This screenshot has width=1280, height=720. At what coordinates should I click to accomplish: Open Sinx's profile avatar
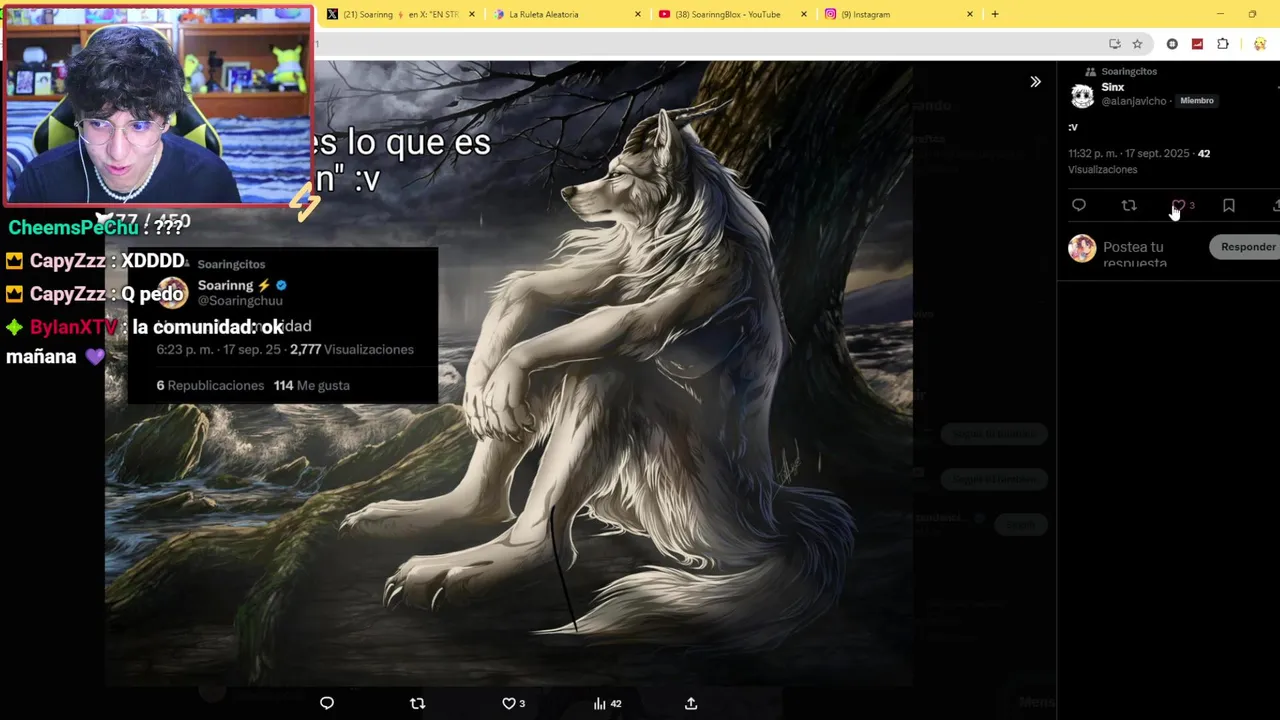pyautogui.click(x=1082, y=96)
